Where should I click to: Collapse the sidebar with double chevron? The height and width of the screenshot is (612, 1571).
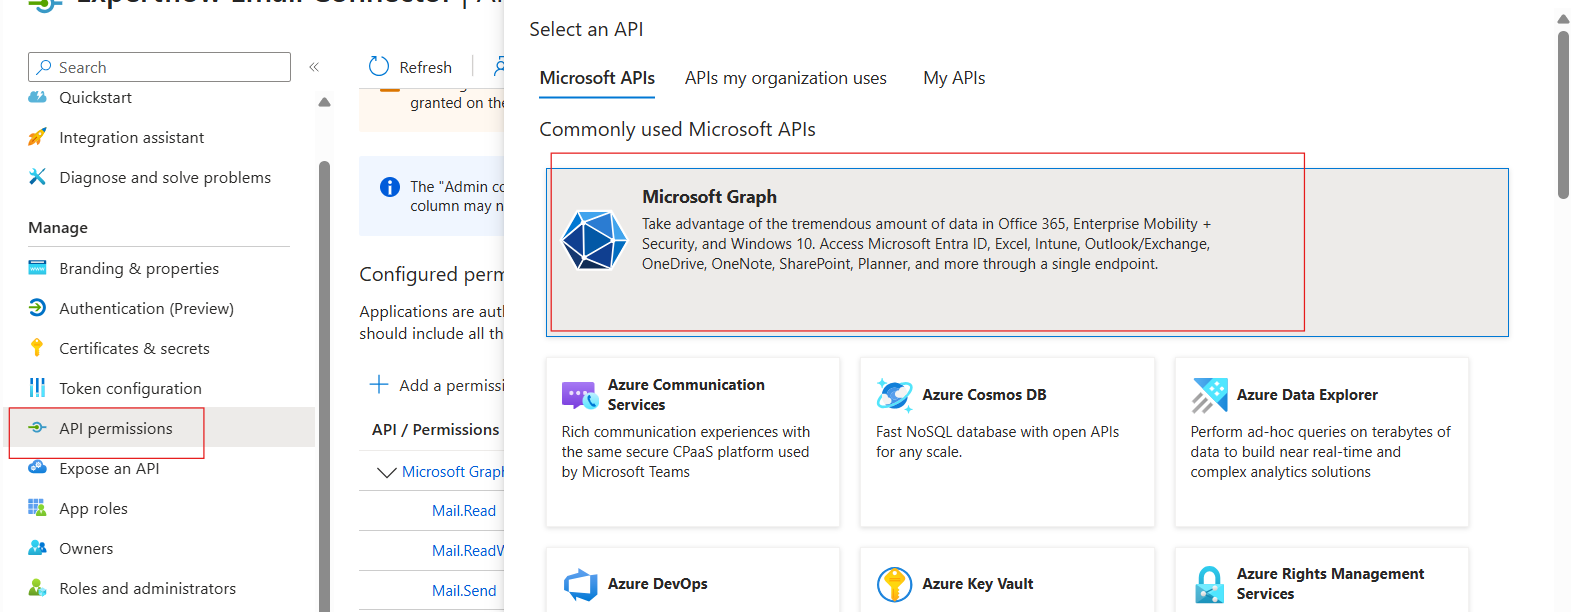click(314, 67)
